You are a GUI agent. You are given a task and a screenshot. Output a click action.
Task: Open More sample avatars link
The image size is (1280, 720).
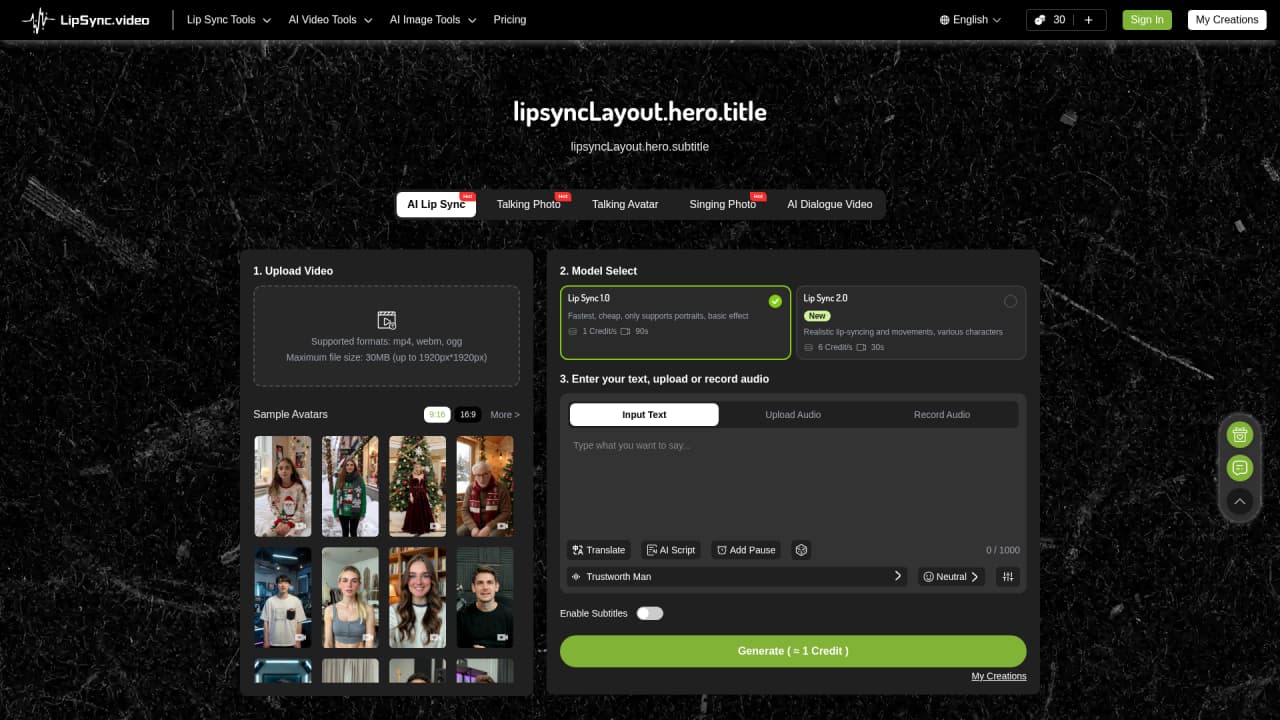[505, 414]
